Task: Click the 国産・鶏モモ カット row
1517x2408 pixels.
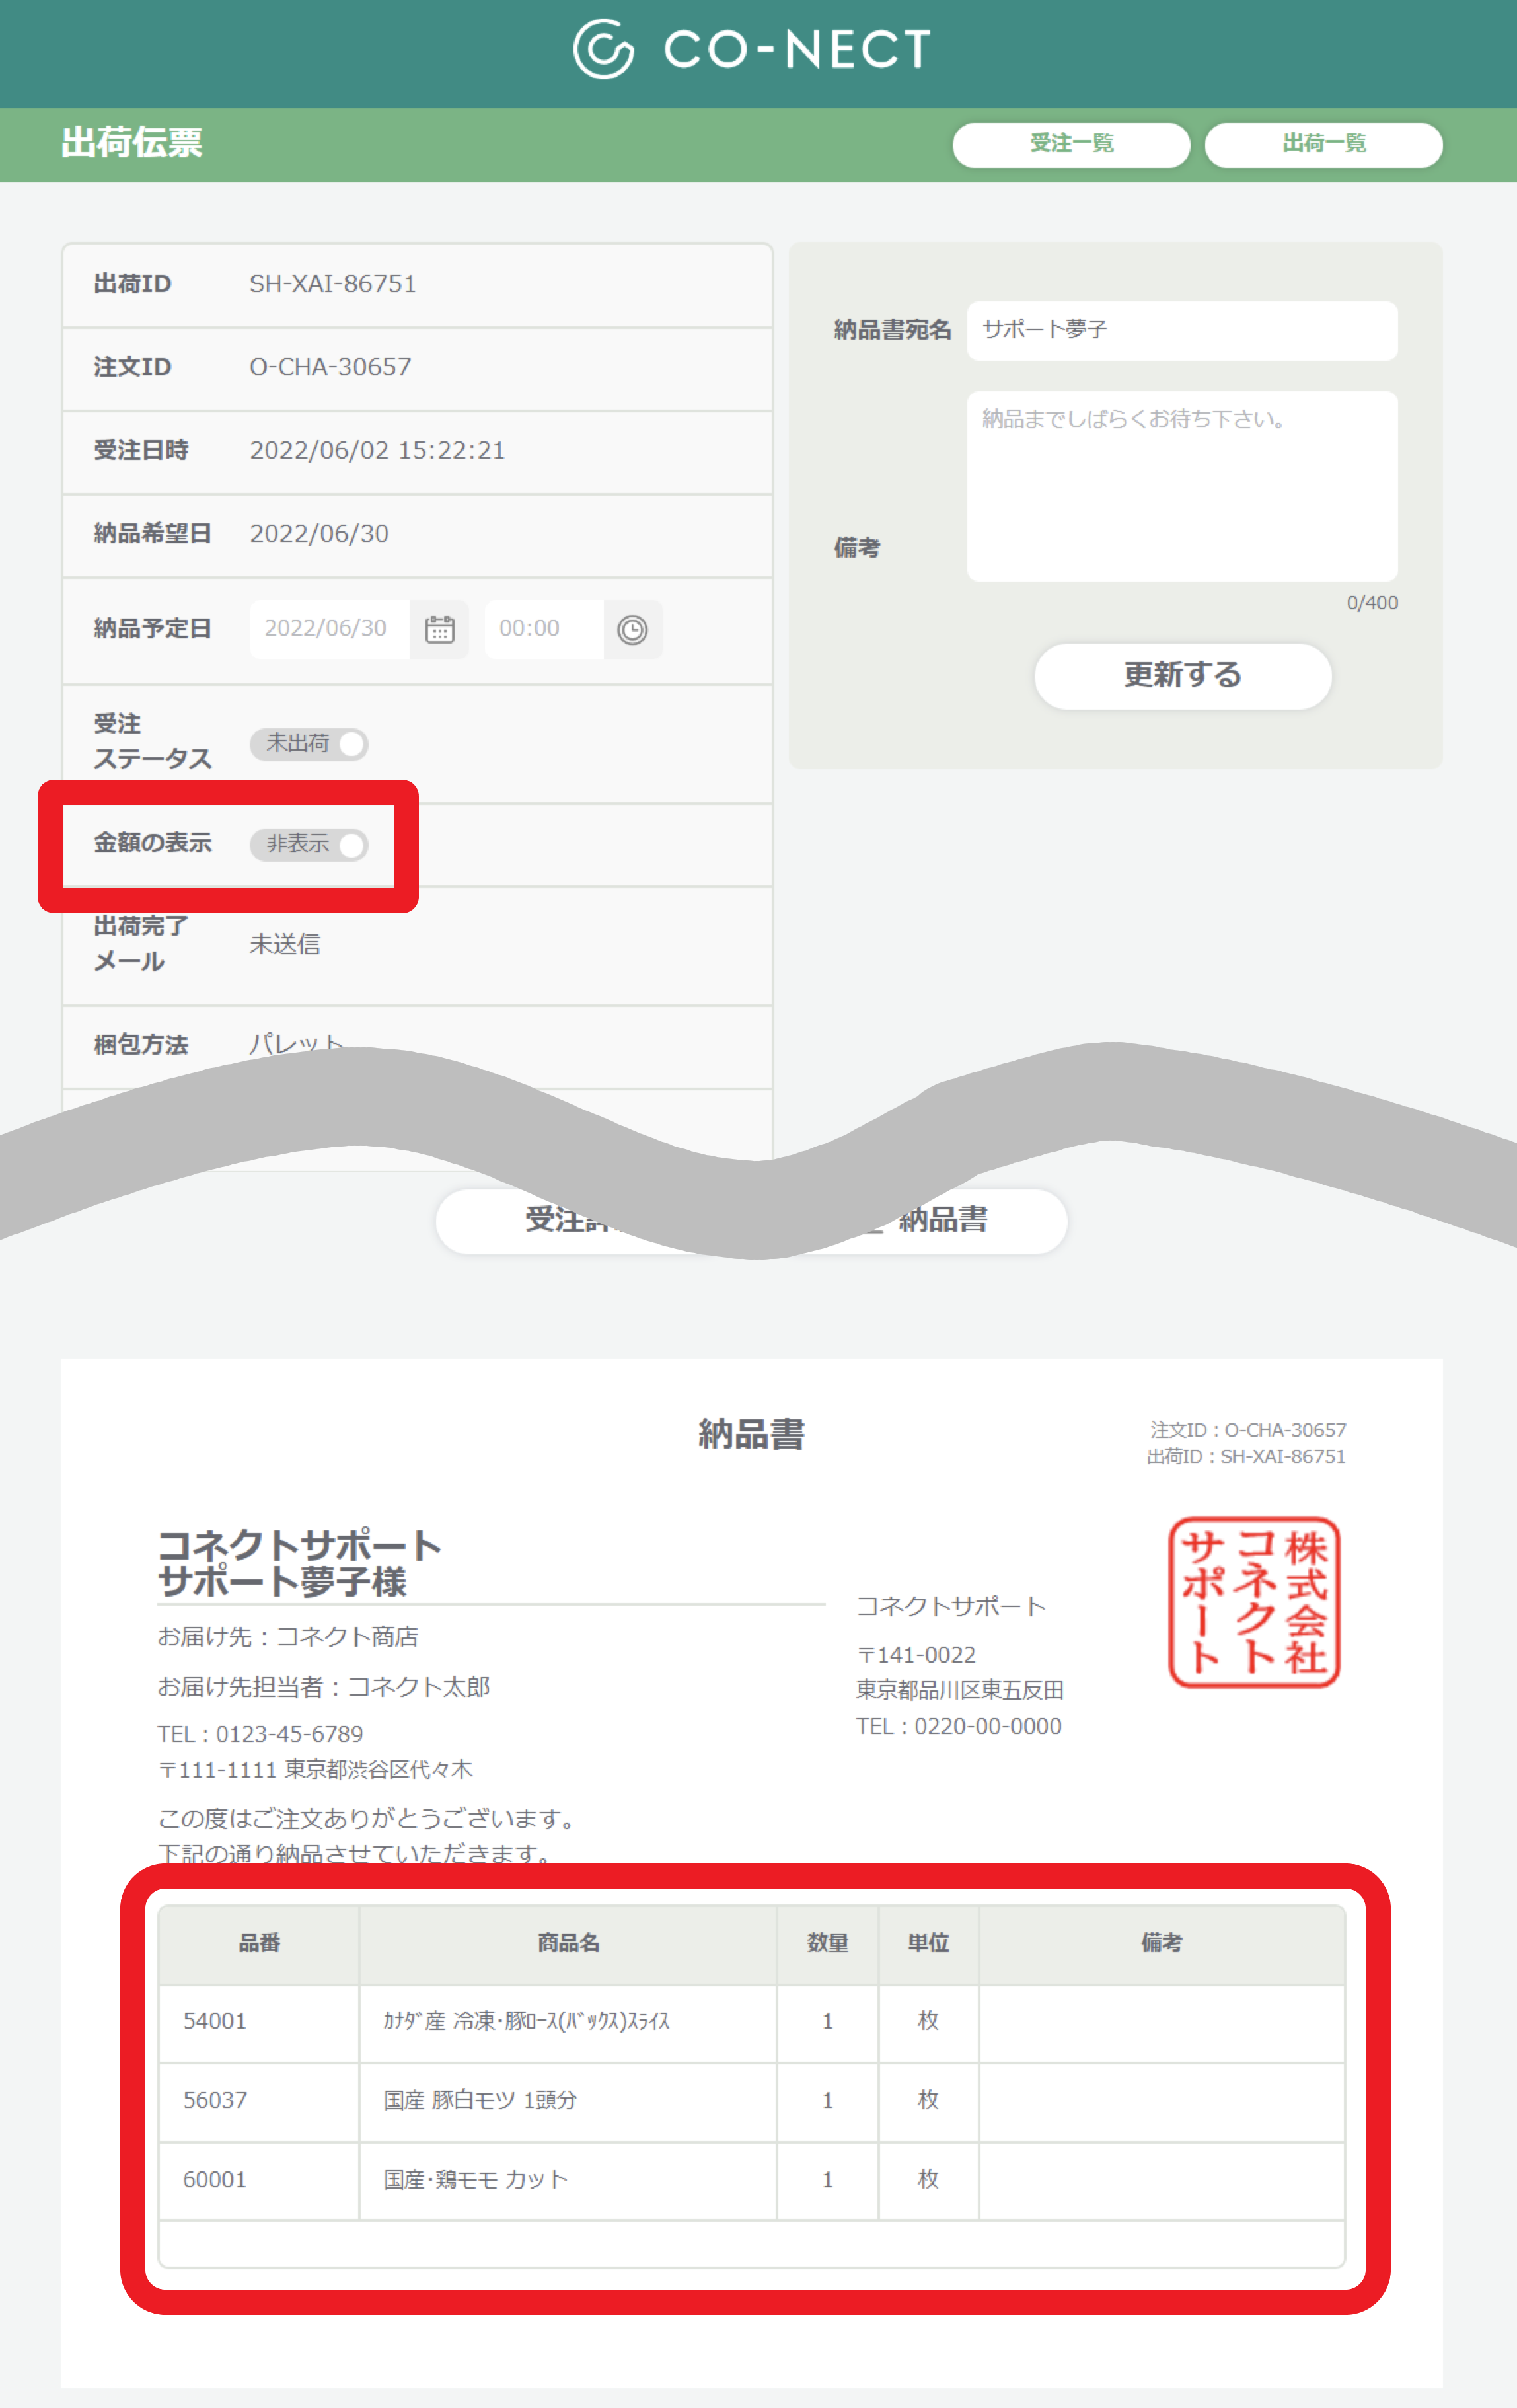Action: click(475, 2180)
